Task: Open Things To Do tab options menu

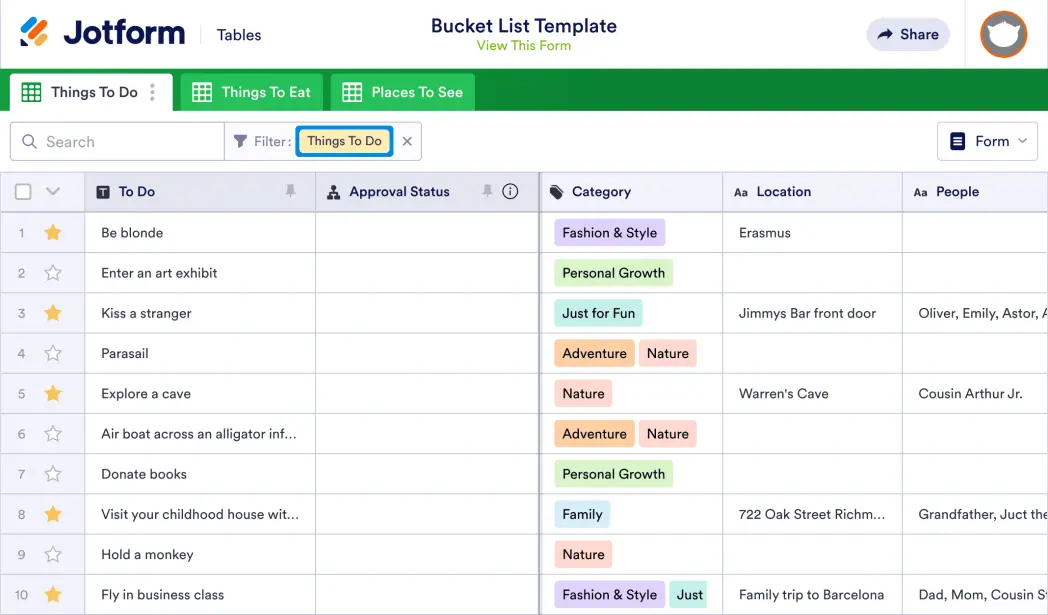Action: tap(153, 92)
